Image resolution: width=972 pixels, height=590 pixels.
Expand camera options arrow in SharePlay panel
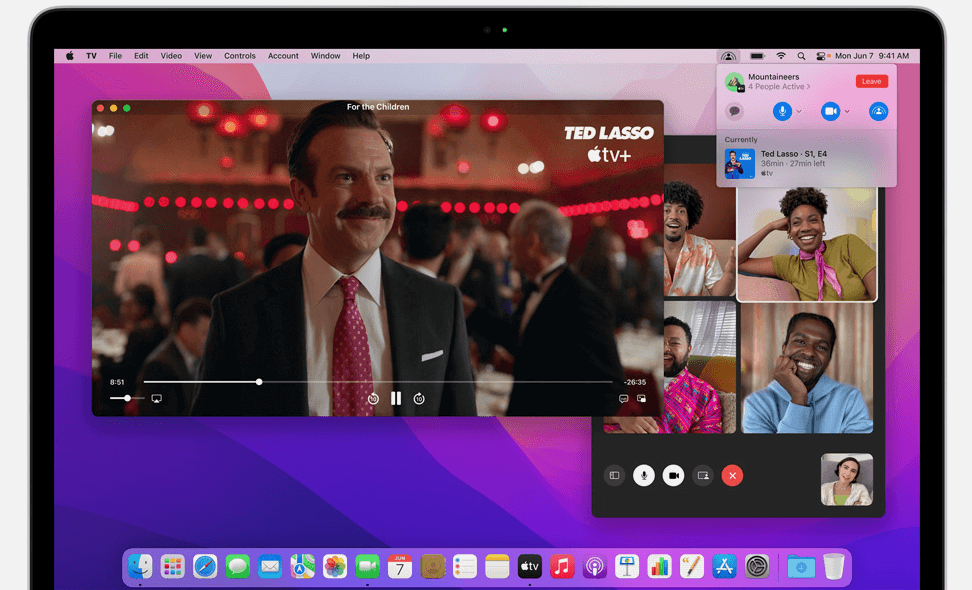[847, 112]
